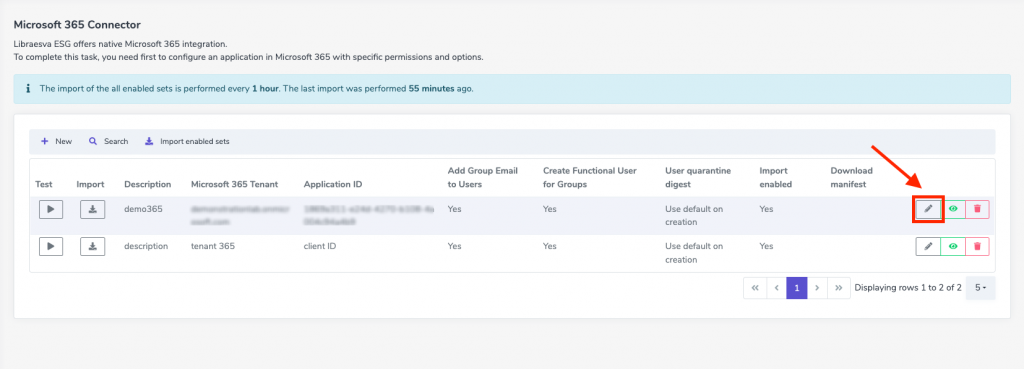Viewport: 1024px width, 369px height.
Task: Delete the demo365 connector
Action: [977, 209]
